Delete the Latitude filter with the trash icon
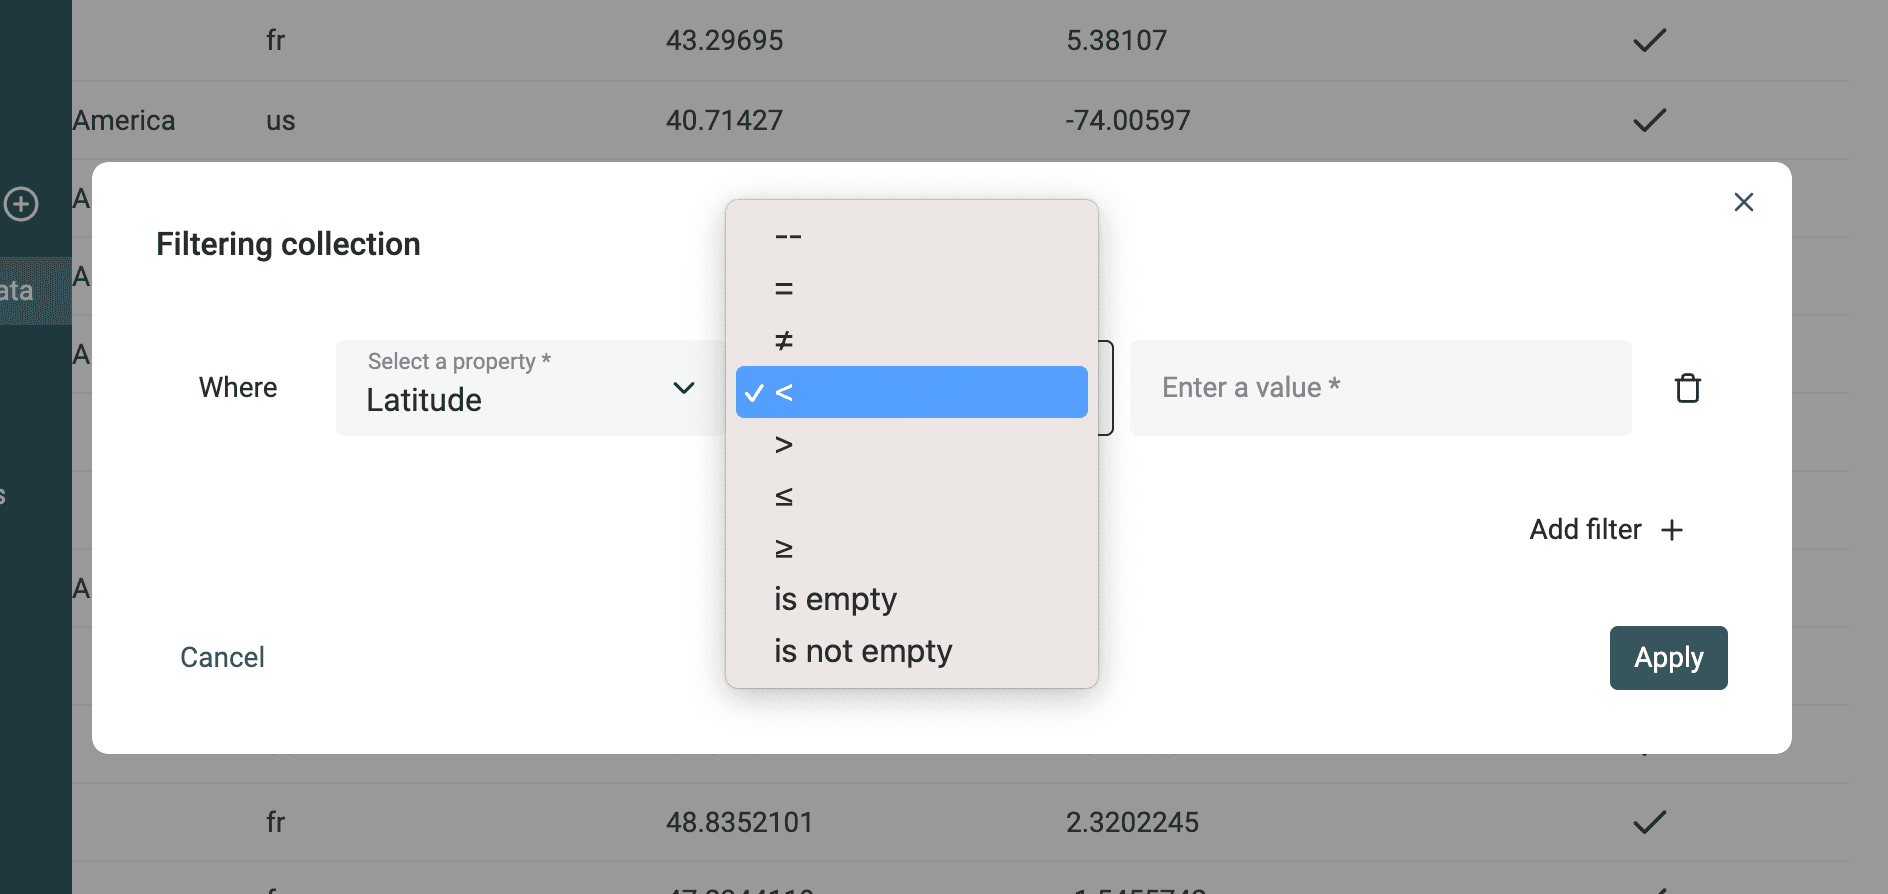This screenshot has height=894, width=1888. 1689,388
